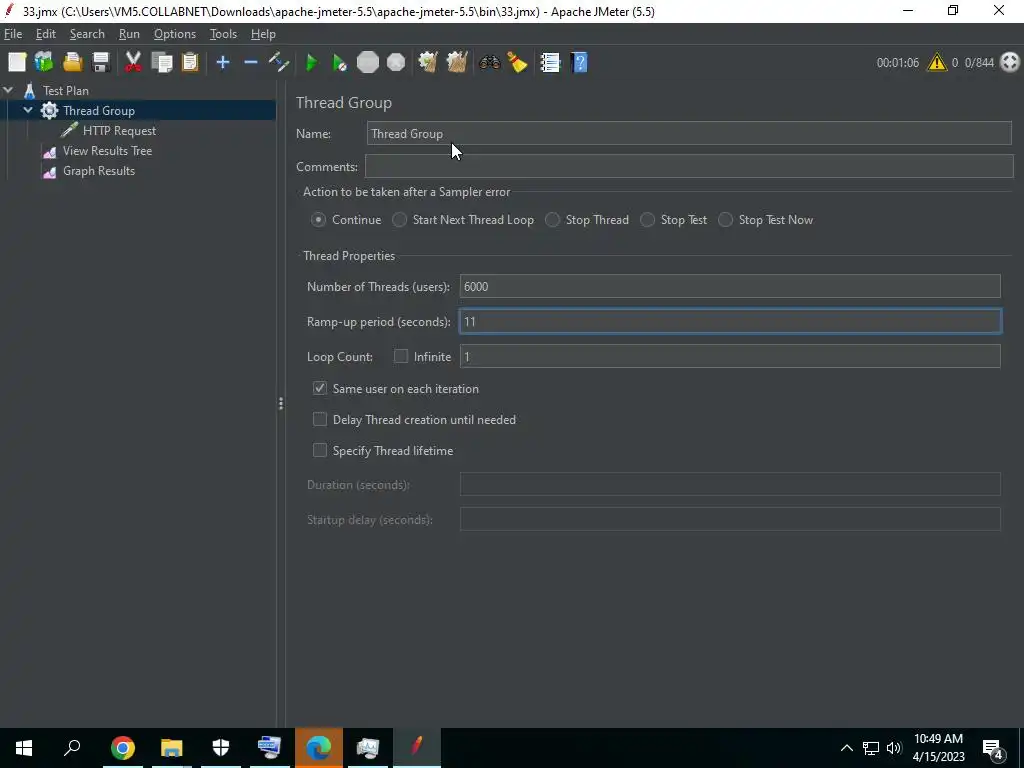
Task: Open the Search menu
Action: pyautogui.click(x=87, y=34)
